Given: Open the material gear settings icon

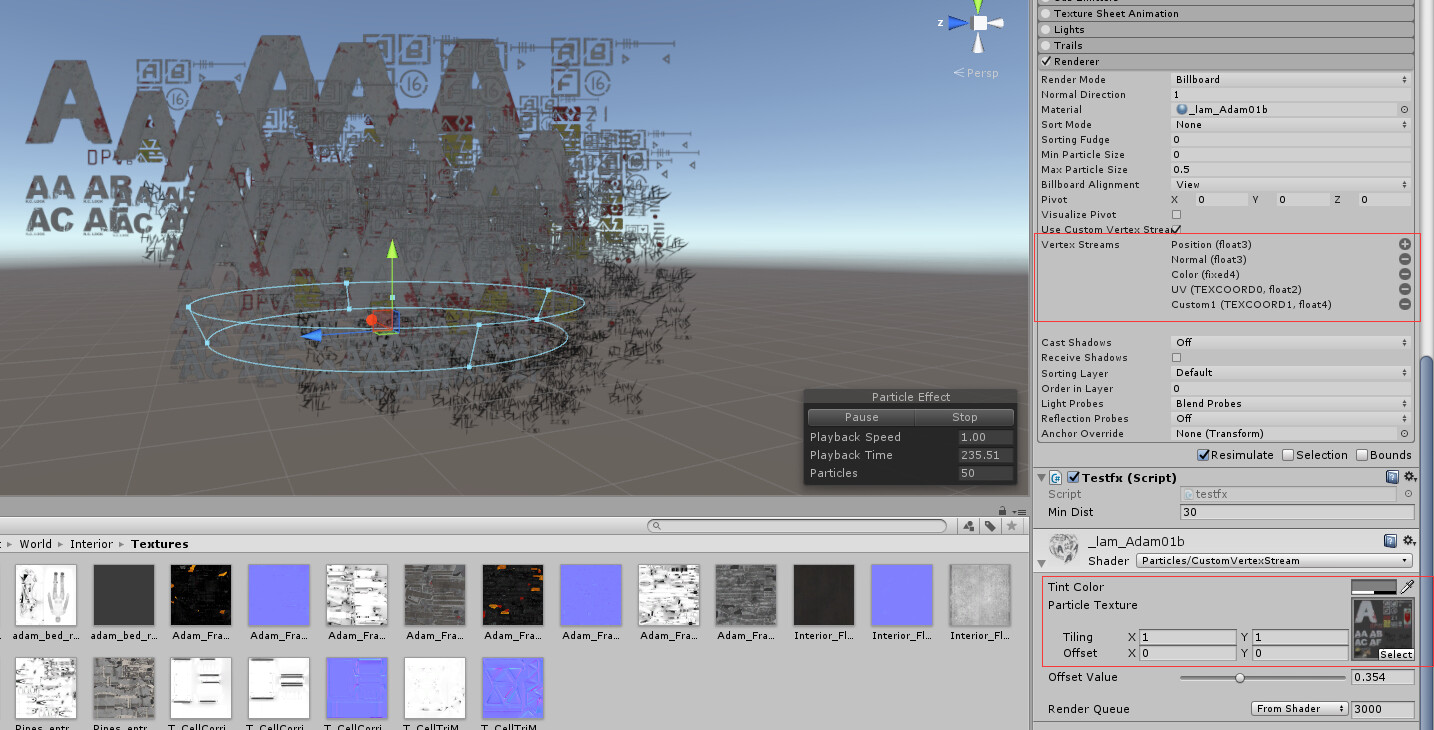Looking at the screenshot, I should point(1410,540).
